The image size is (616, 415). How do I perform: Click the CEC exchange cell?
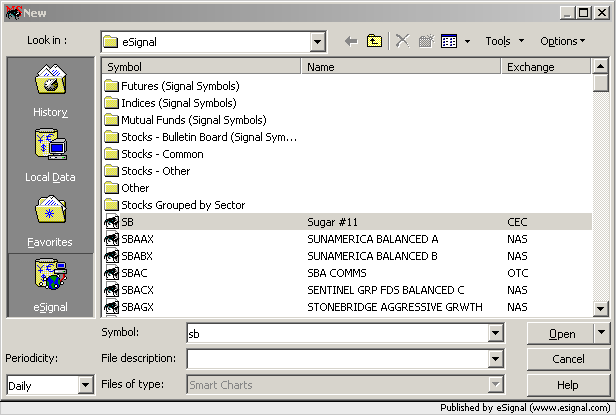517,222
